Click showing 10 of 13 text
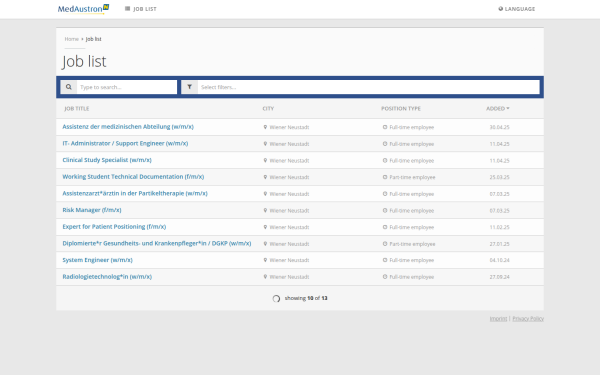The width and height of the screenshot is (600, 375). 306,298
